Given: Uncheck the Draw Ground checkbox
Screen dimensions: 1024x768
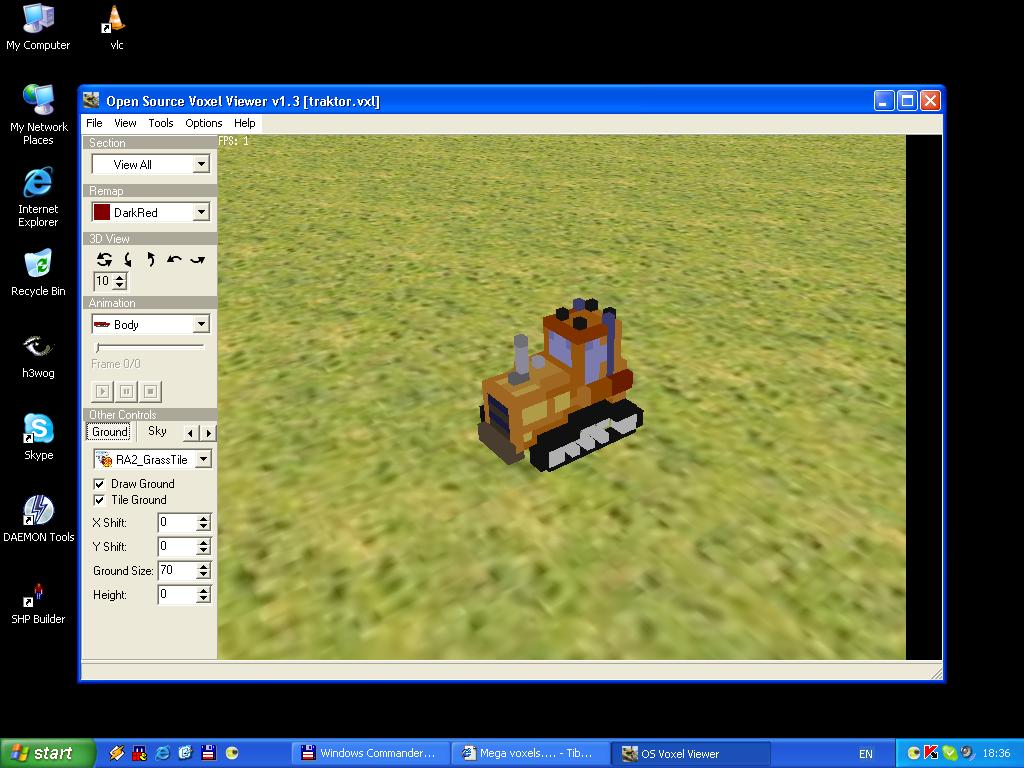Looking at the screenshot, I should [x=99, y=484].
